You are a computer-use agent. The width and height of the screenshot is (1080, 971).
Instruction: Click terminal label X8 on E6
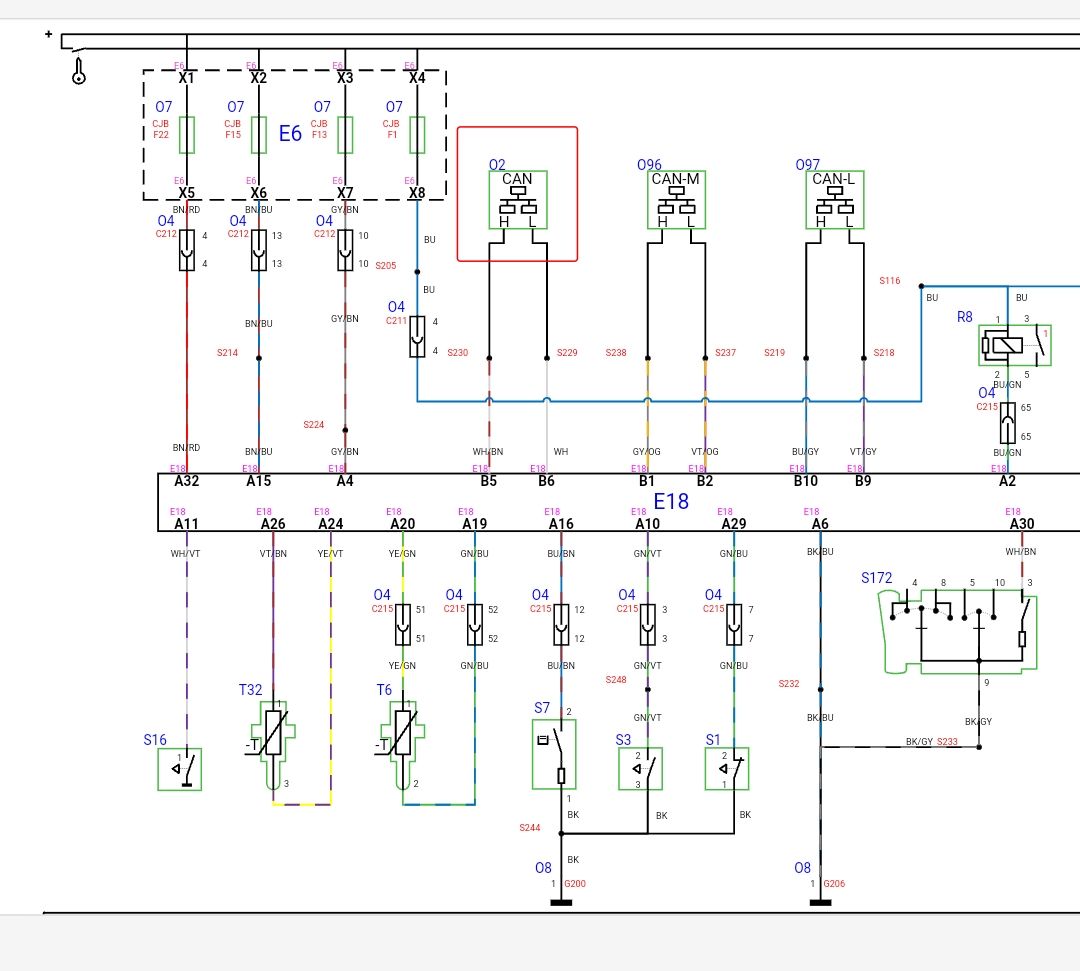click(417, 193)
